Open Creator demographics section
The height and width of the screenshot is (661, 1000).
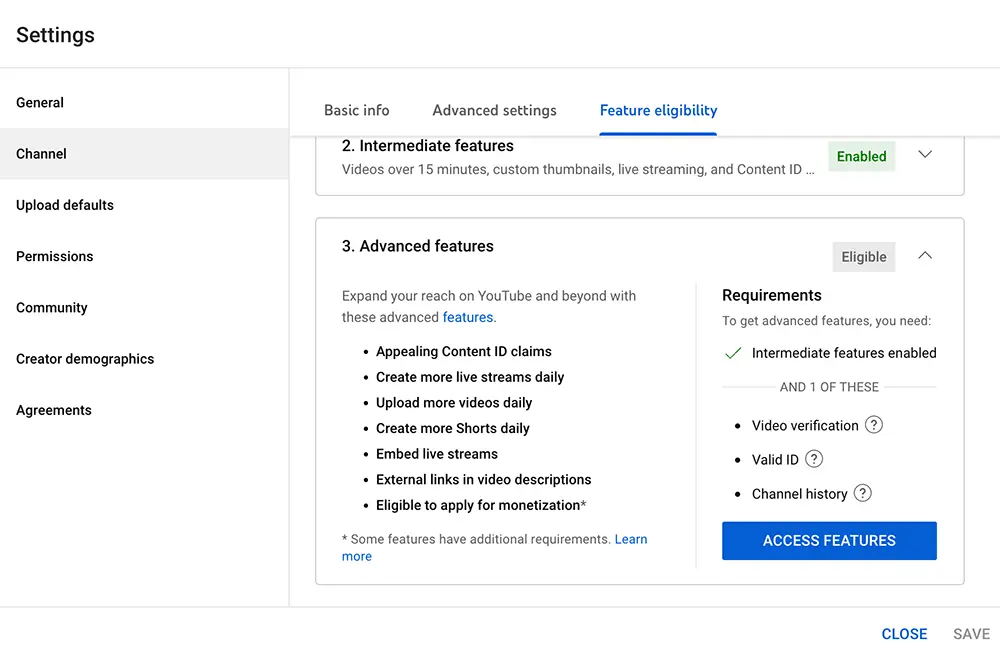[x=85, y=359]
